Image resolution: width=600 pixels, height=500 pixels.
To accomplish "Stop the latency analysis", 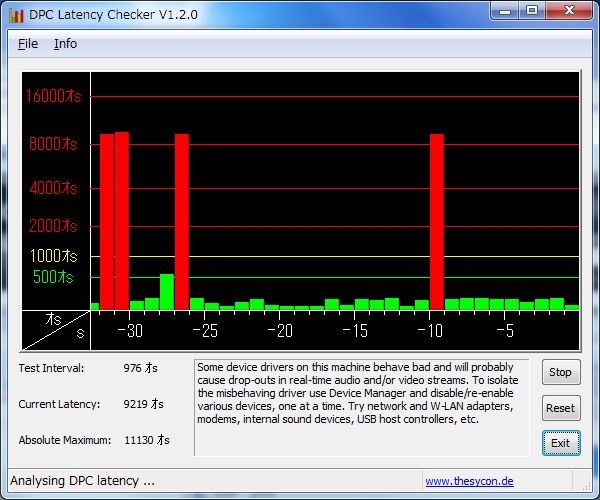I will [x=561, y=372].
